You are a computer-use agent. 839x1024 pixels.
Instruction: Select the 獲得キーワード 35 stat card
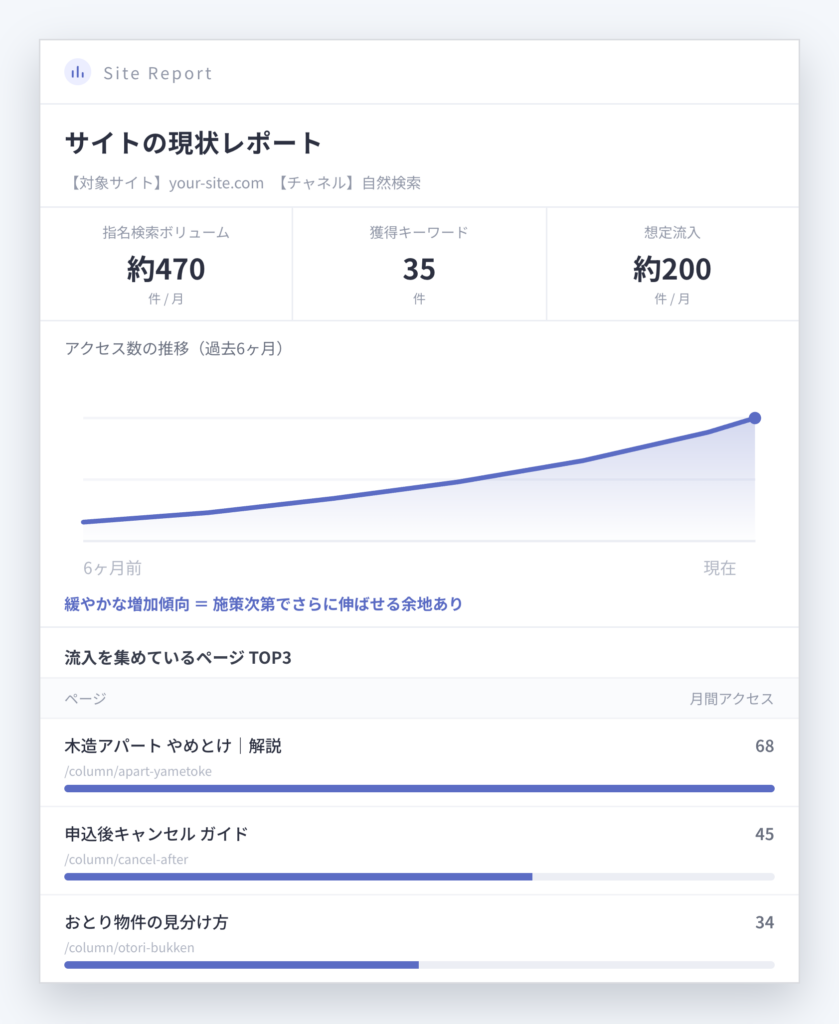click(419, 264)
